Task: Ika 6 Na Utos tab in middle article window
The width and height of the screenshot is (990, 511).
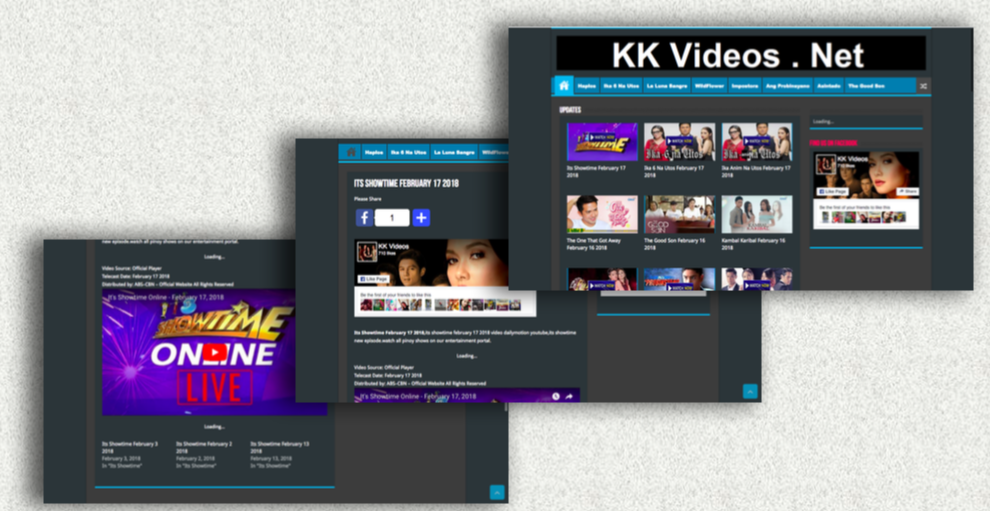Action: point(409,152)
